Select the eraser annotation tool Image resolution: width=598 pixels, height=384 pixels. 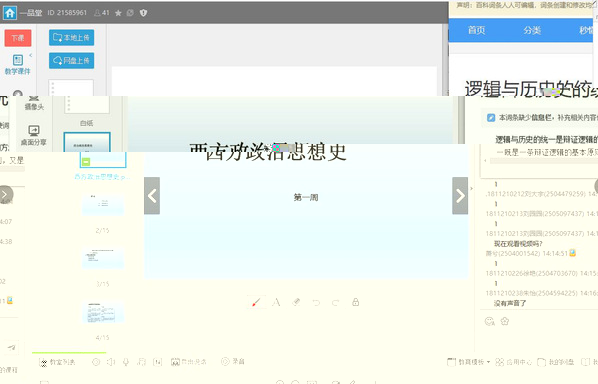tap(296, 302)
